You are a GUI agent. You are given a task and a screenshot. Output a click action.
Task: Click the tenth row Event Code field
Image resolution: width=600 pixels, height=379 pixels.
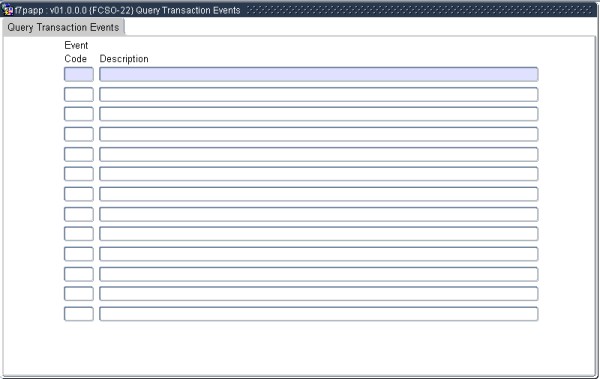coord(79,254)
